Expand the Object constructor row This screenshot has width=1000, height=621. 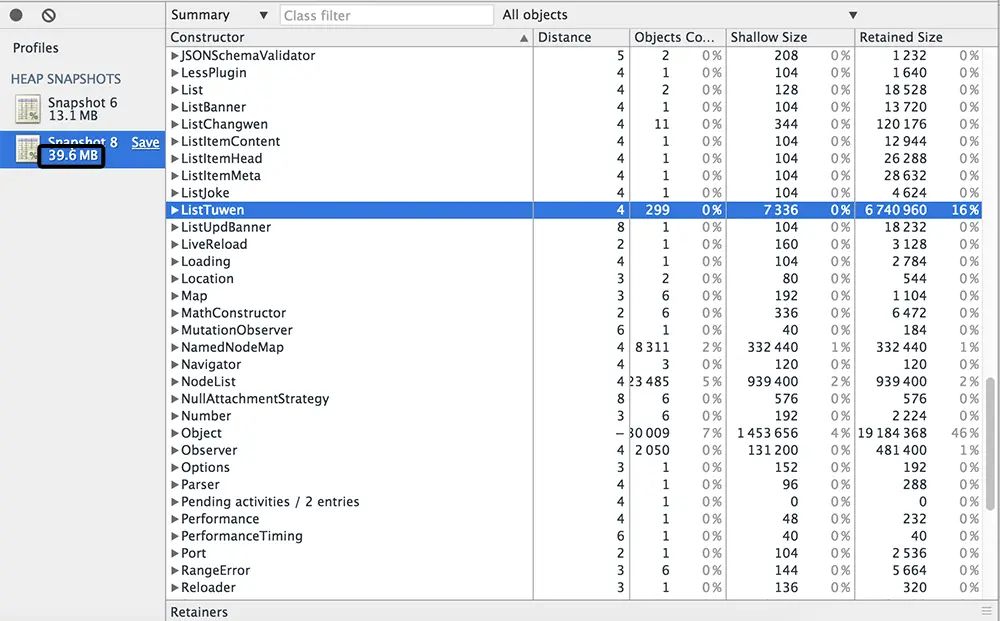[x=176, y=433]
